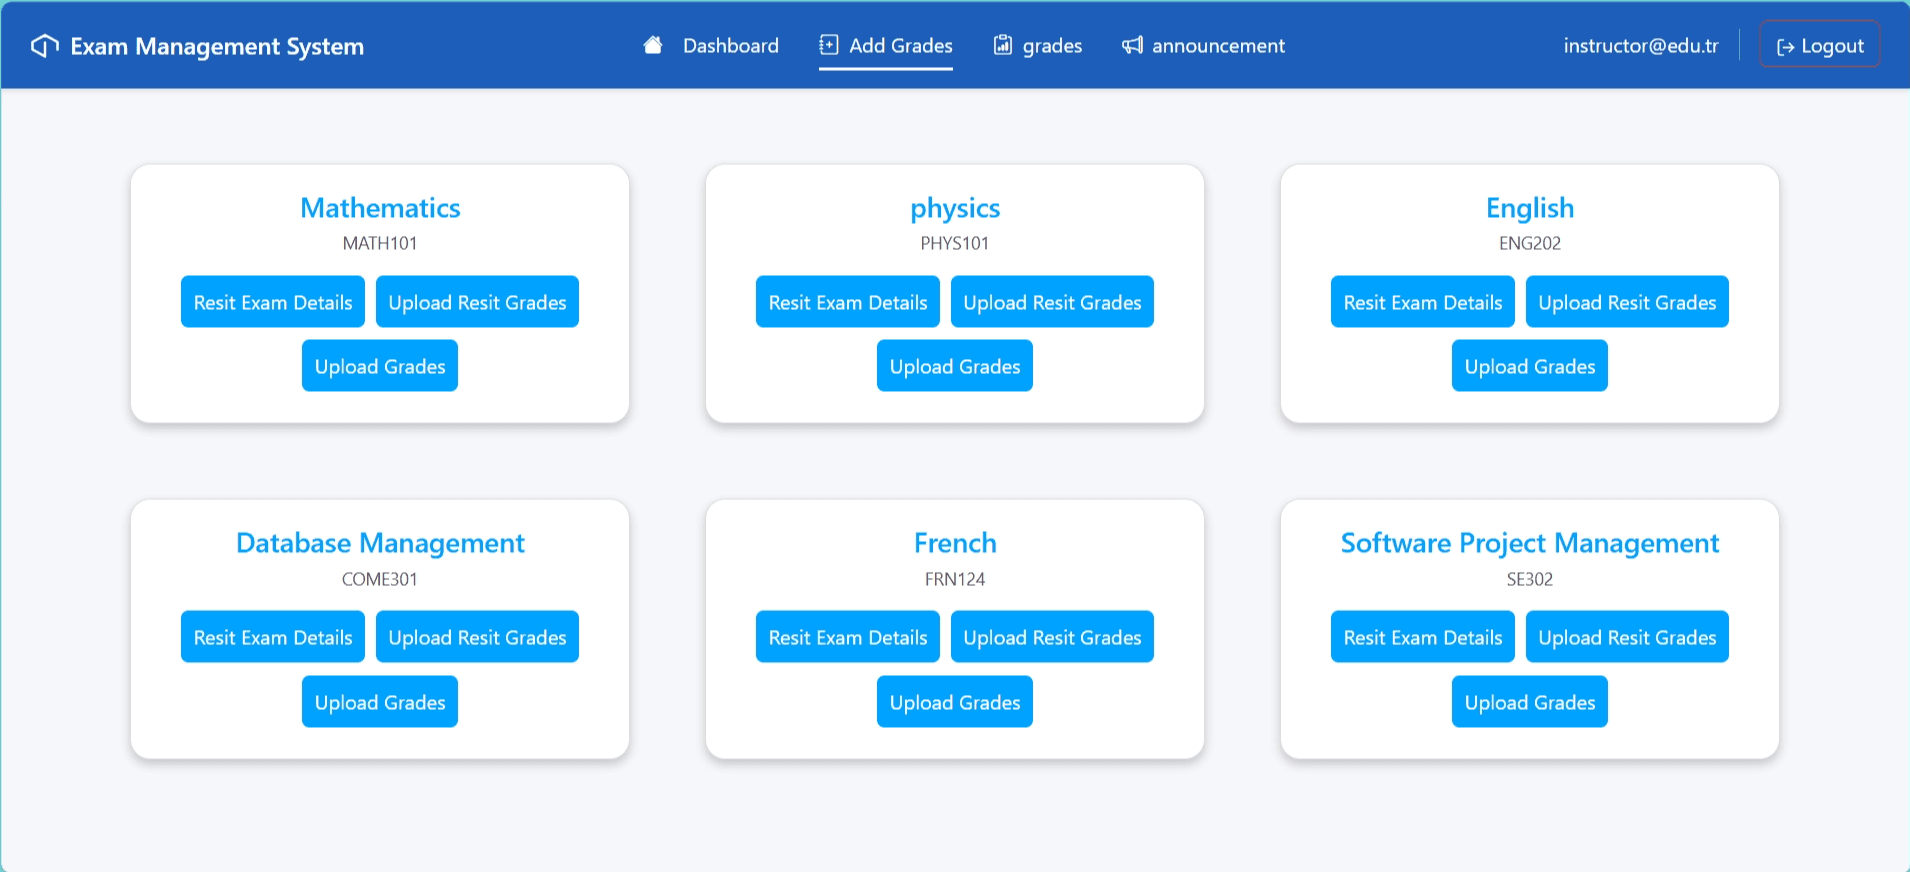Click the announcement megaphone icon
The height and width of the screenshot is (872, 1910).
pos(1132,45)
